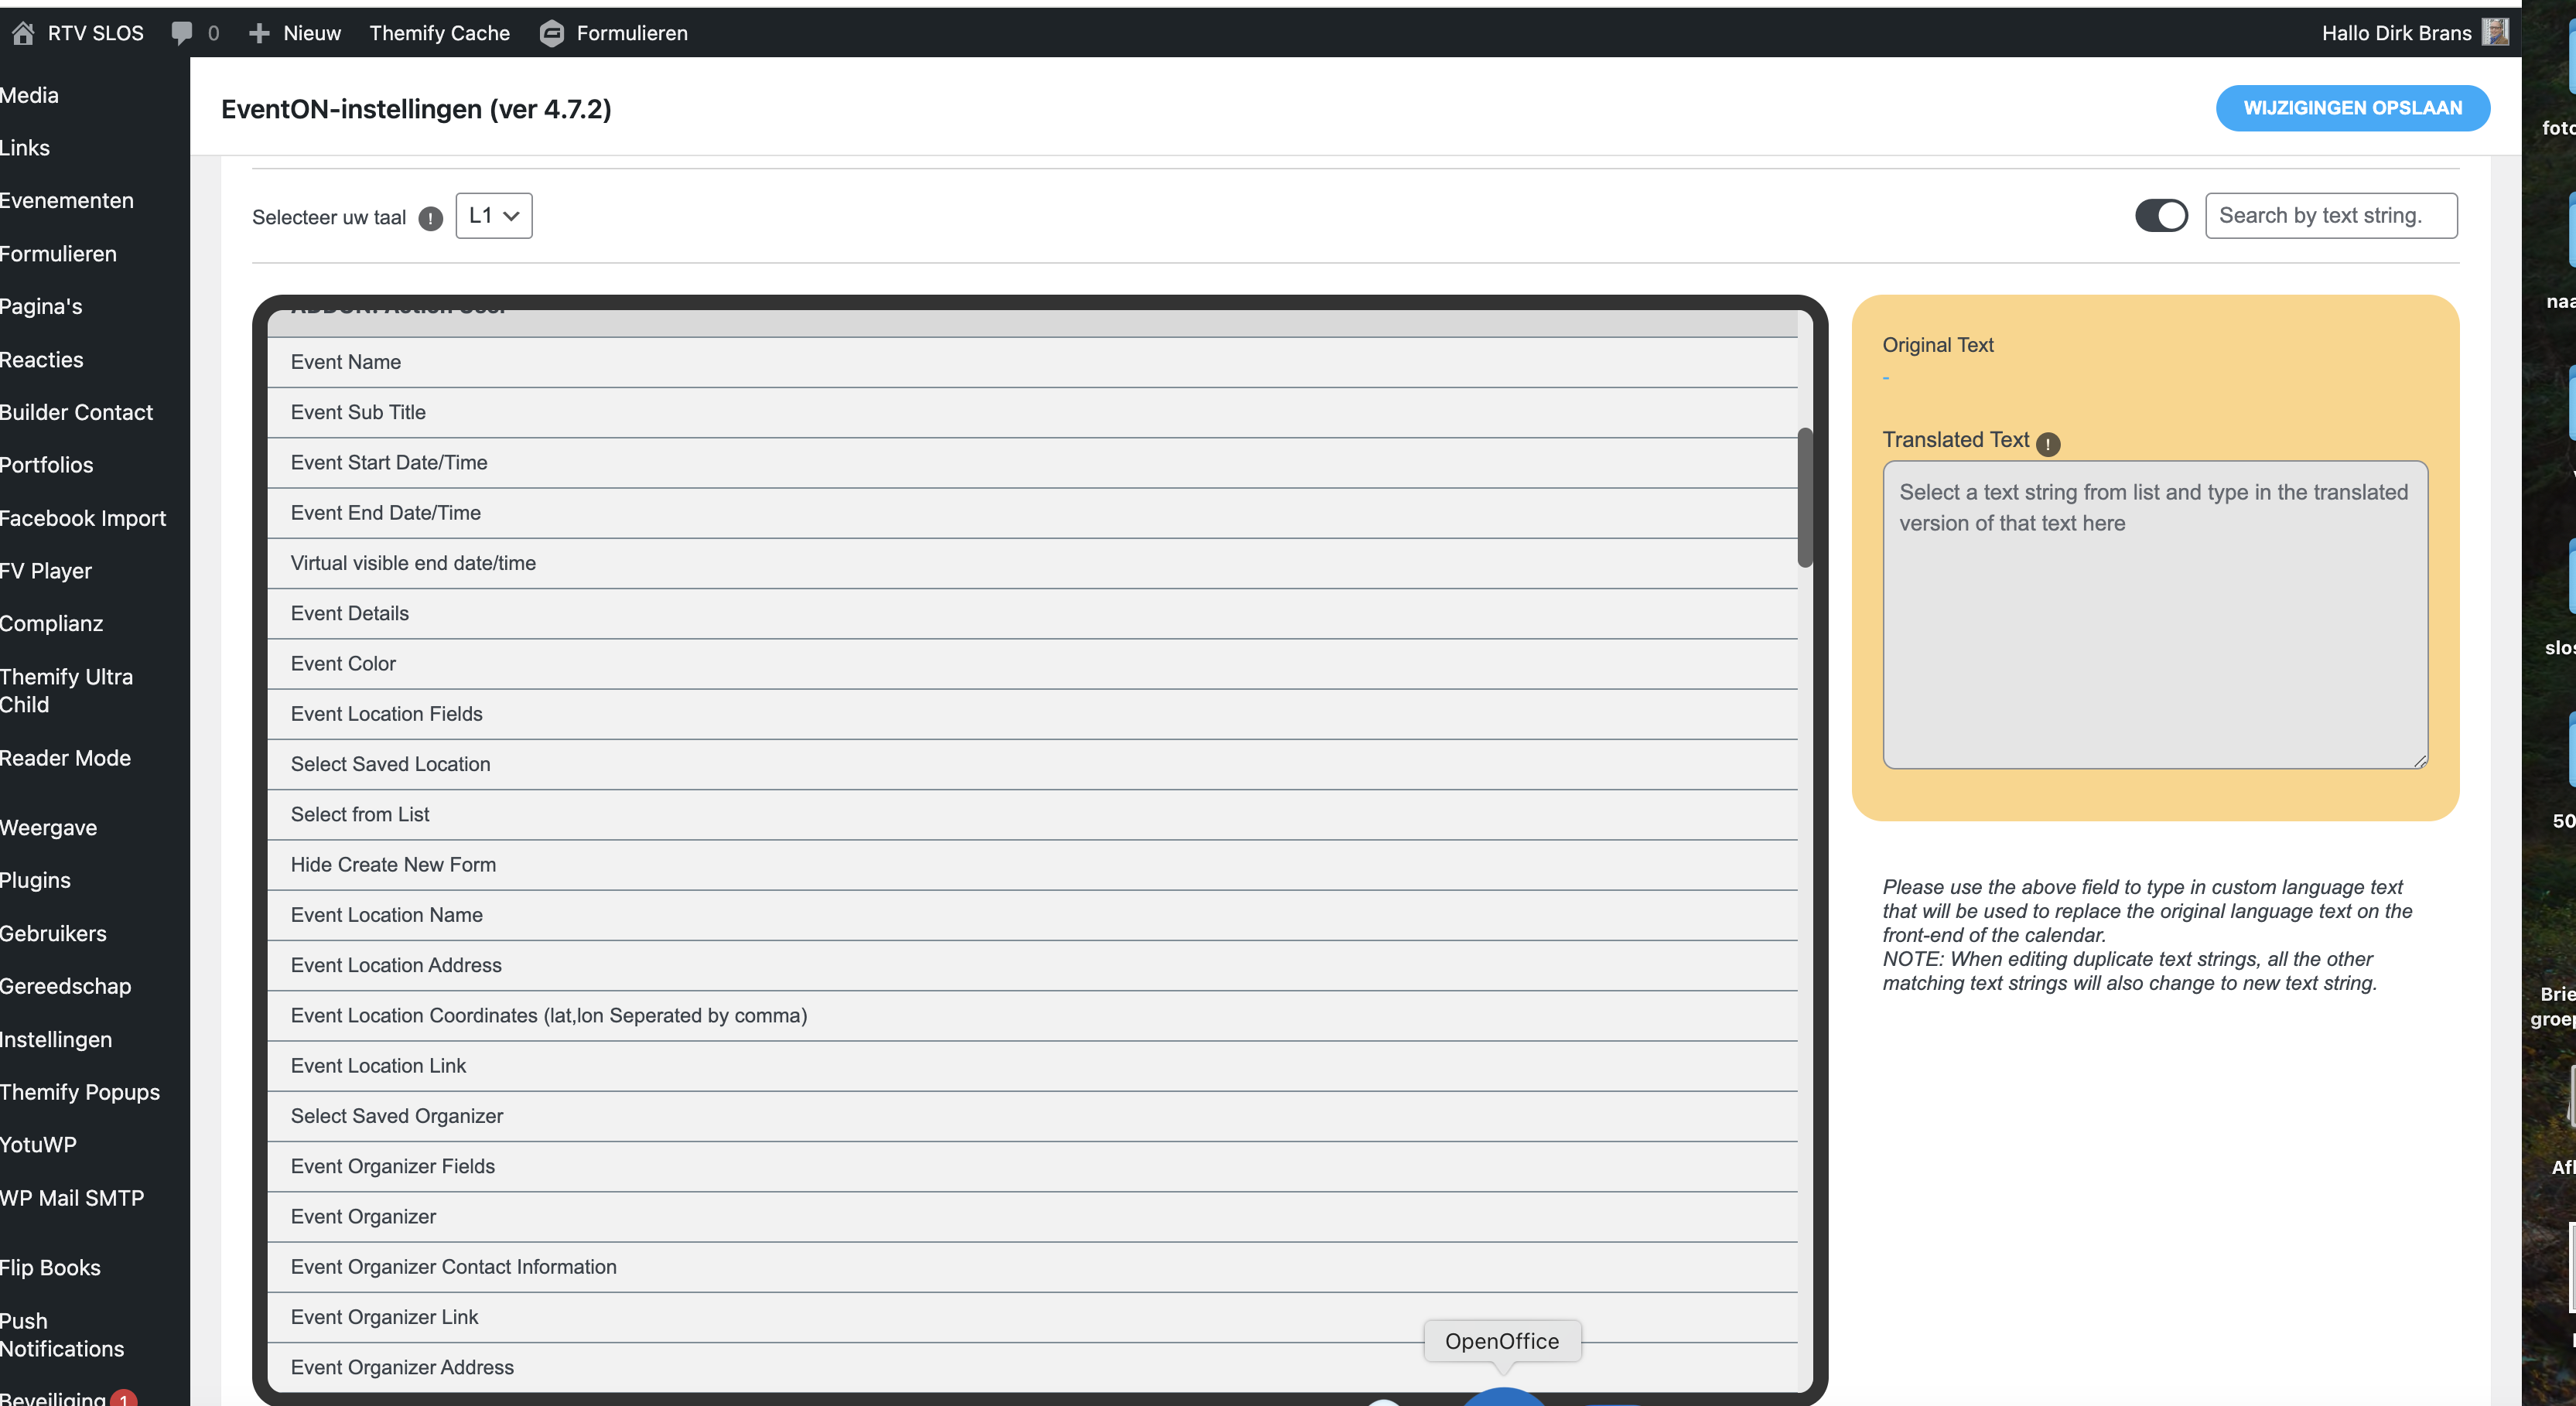Click info icon beside Translated Text
The height and width of the screenshot is (1406, 2576).
coord(2047,443)
